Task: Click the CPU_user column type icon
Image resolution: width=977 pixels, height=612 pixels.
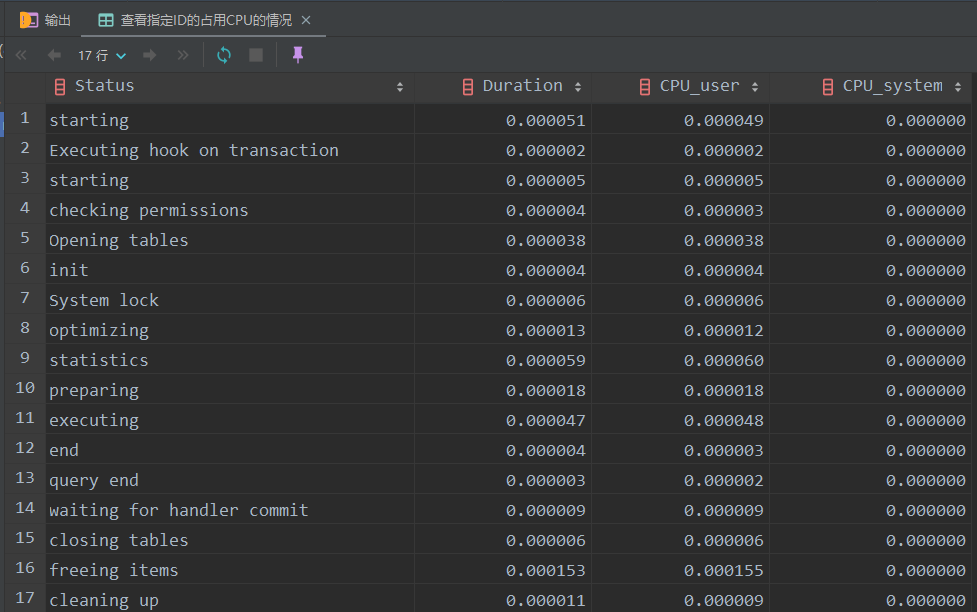Action: click(x=645, y=87)
